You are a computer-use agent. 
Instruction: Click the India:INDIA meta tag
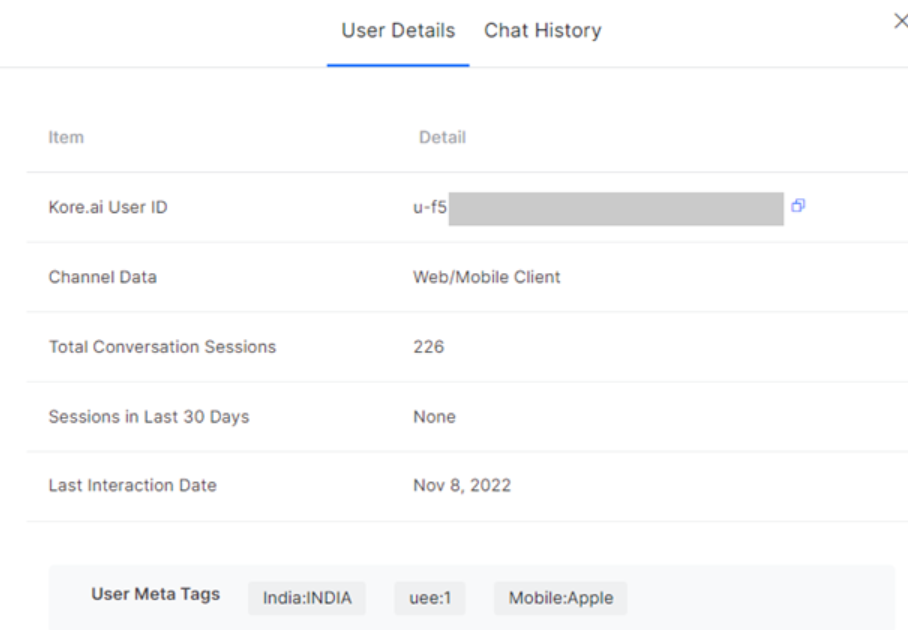pyautogui.click(x=307, y=598)
